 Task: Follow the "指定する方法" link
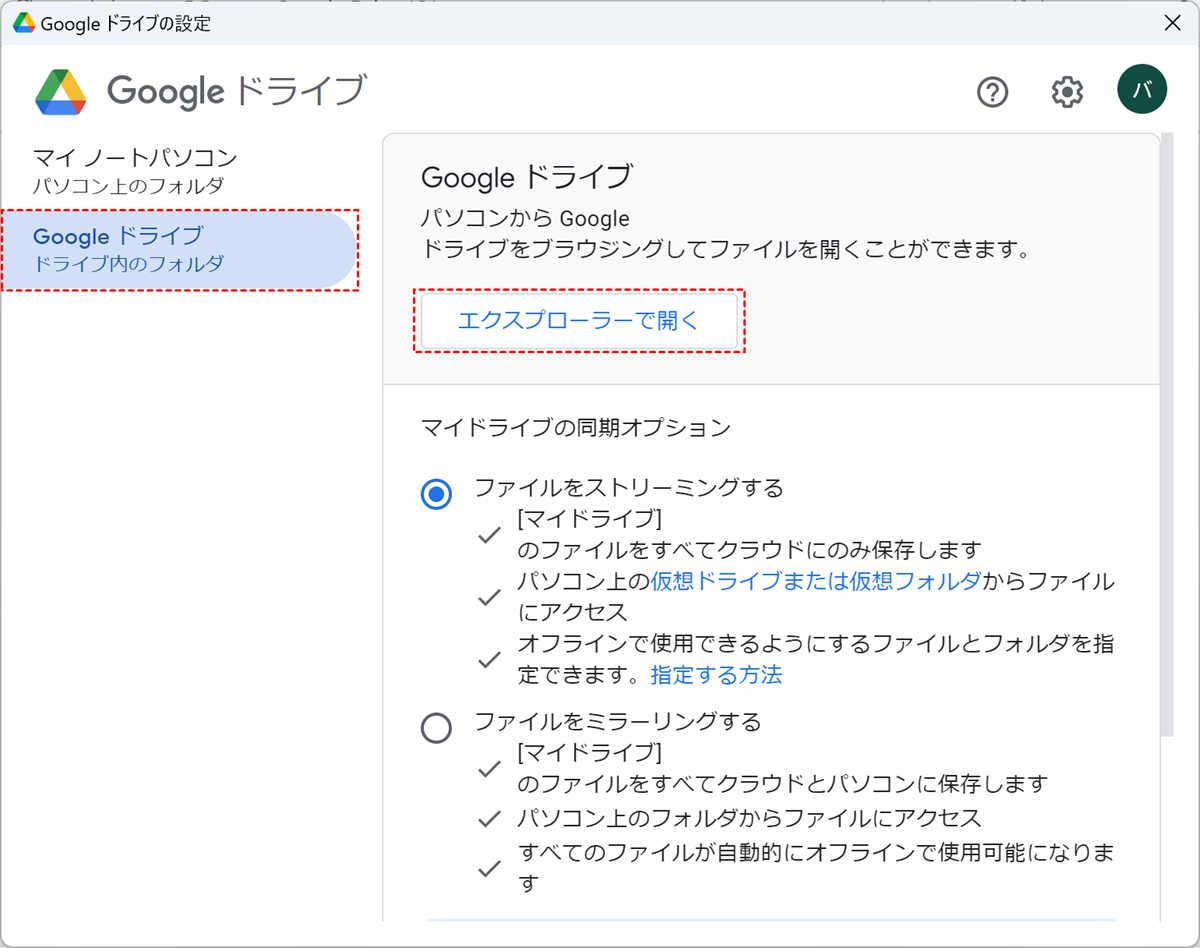click(x=716, y=675)
